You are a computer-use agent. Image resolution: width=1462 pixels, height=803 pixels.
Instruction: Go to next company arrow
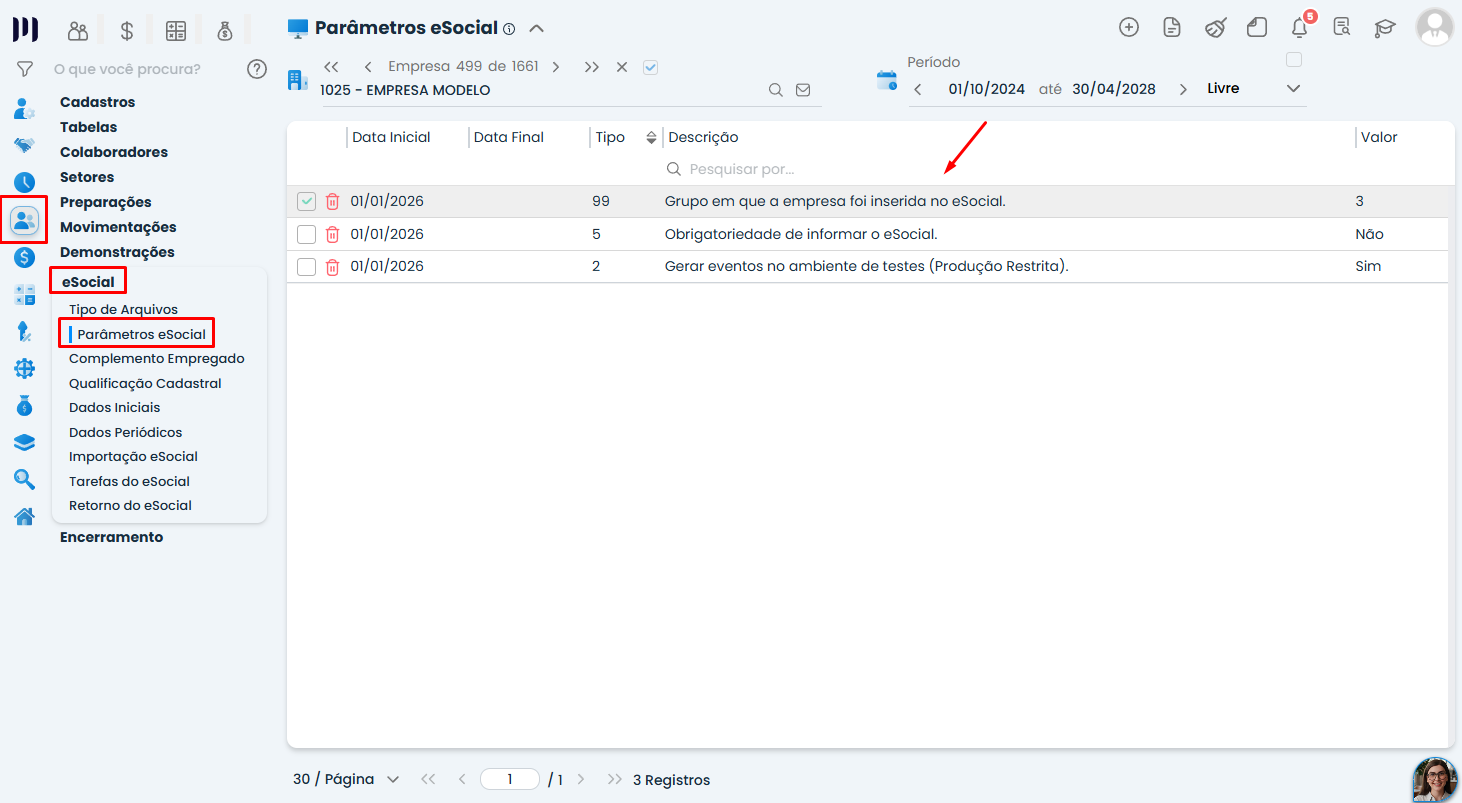pos(556,67)
